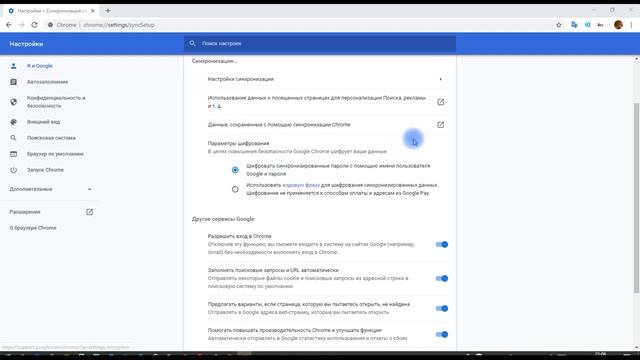640x360 pixels.
Task: Click the magnifier icon for Поисковая система
Action: point(13,138)
